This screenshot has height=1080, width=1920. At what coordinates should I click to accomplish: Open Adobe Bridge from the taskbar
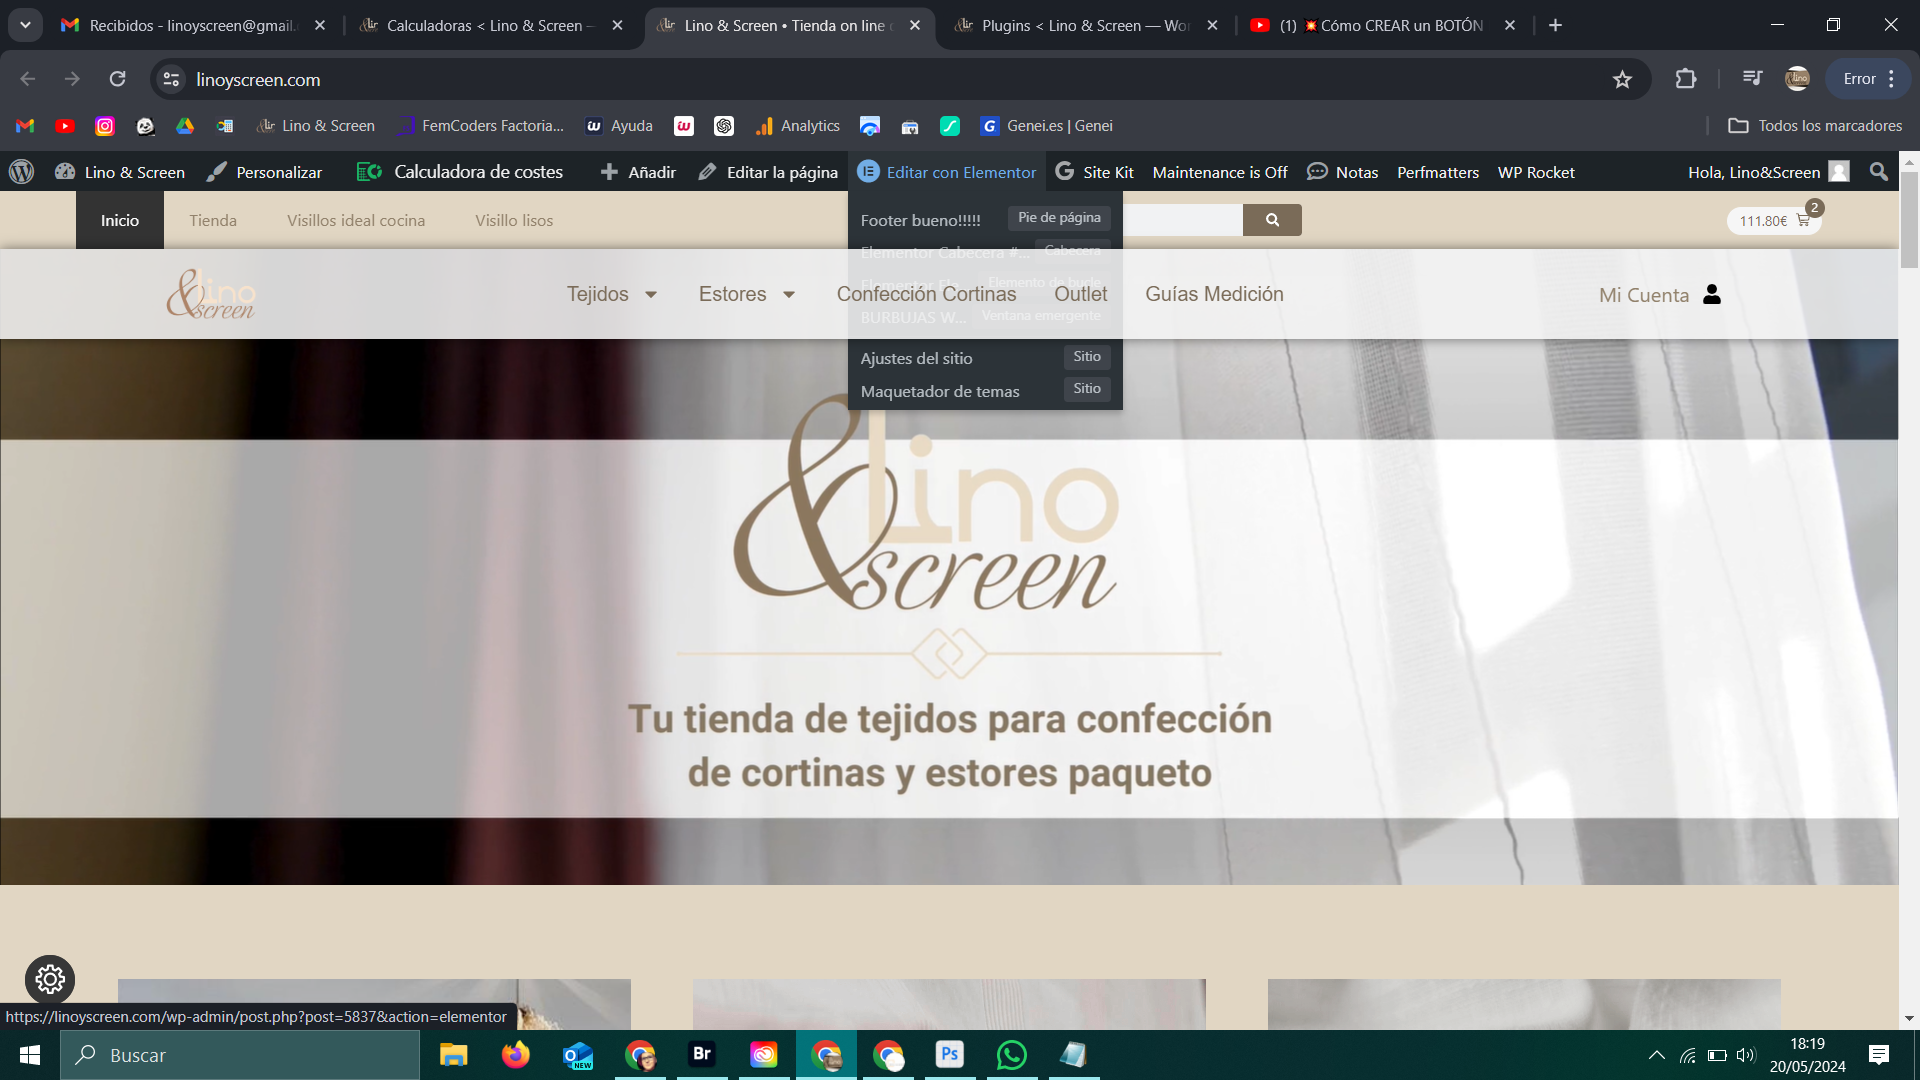702,1055
